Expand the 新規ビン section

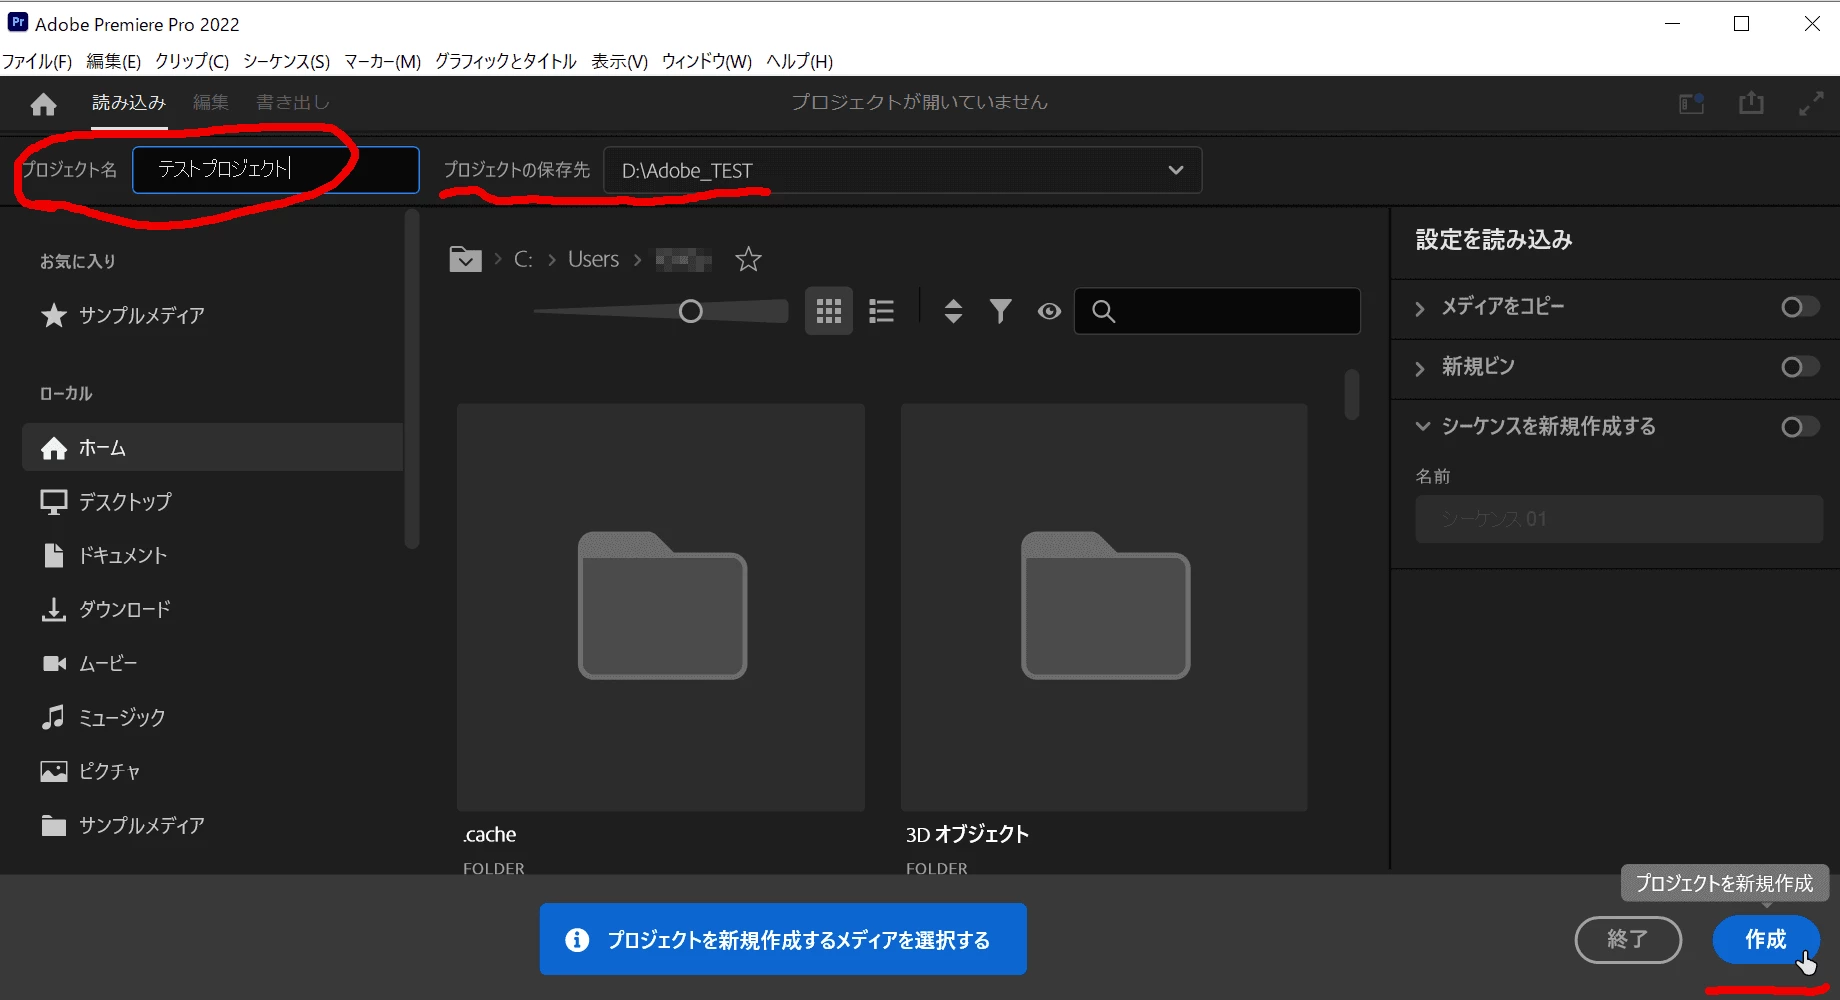(1420, 368)
